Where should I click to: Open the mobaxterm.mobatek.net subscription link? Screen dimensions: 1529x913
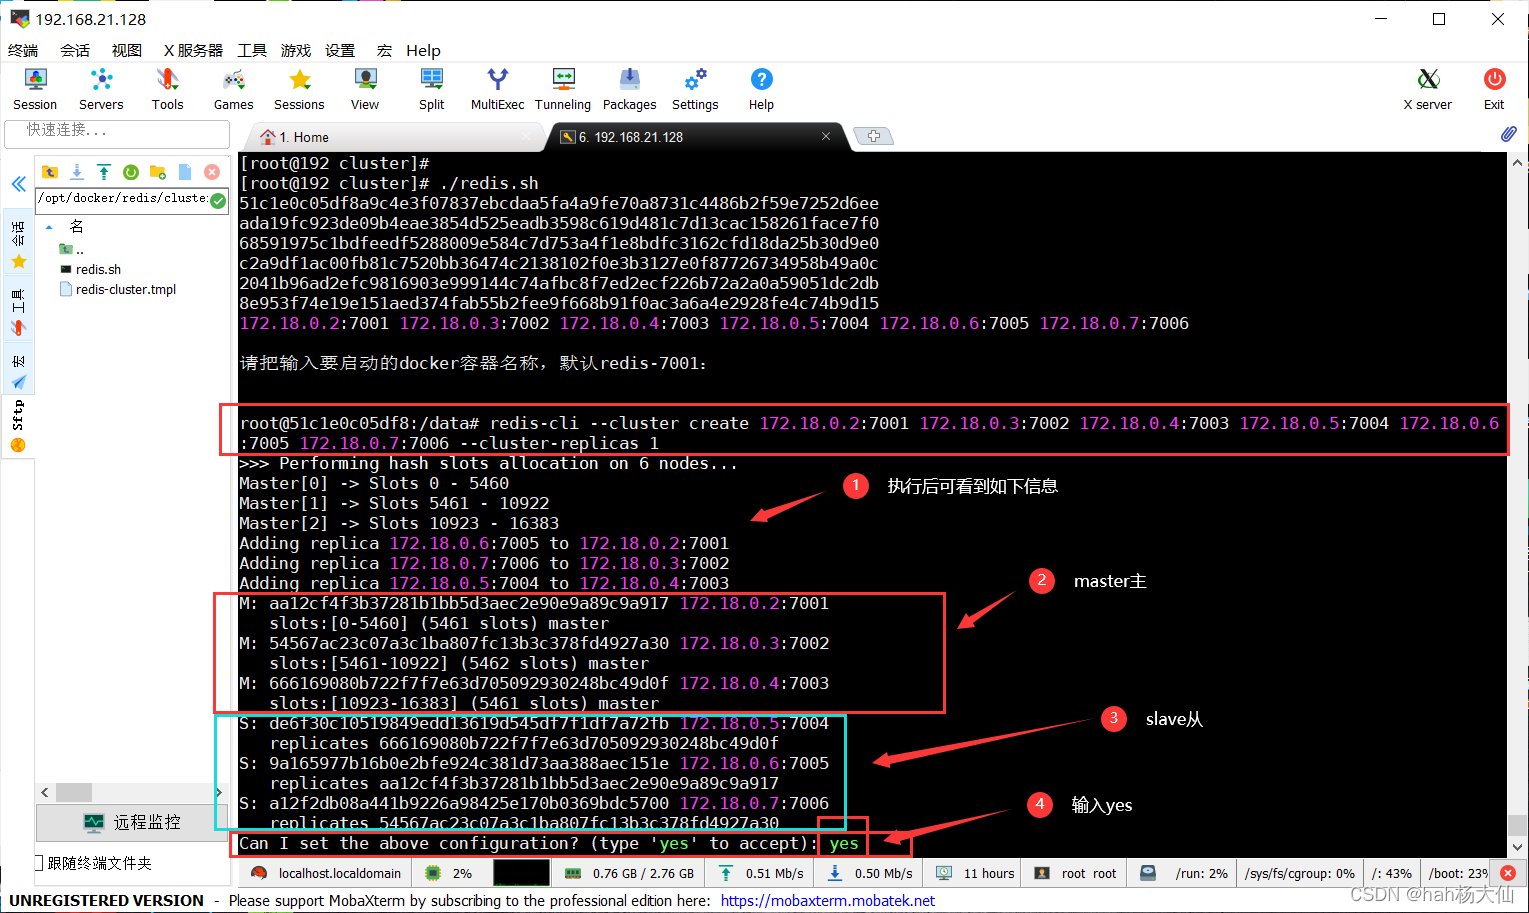pos(827,900)
